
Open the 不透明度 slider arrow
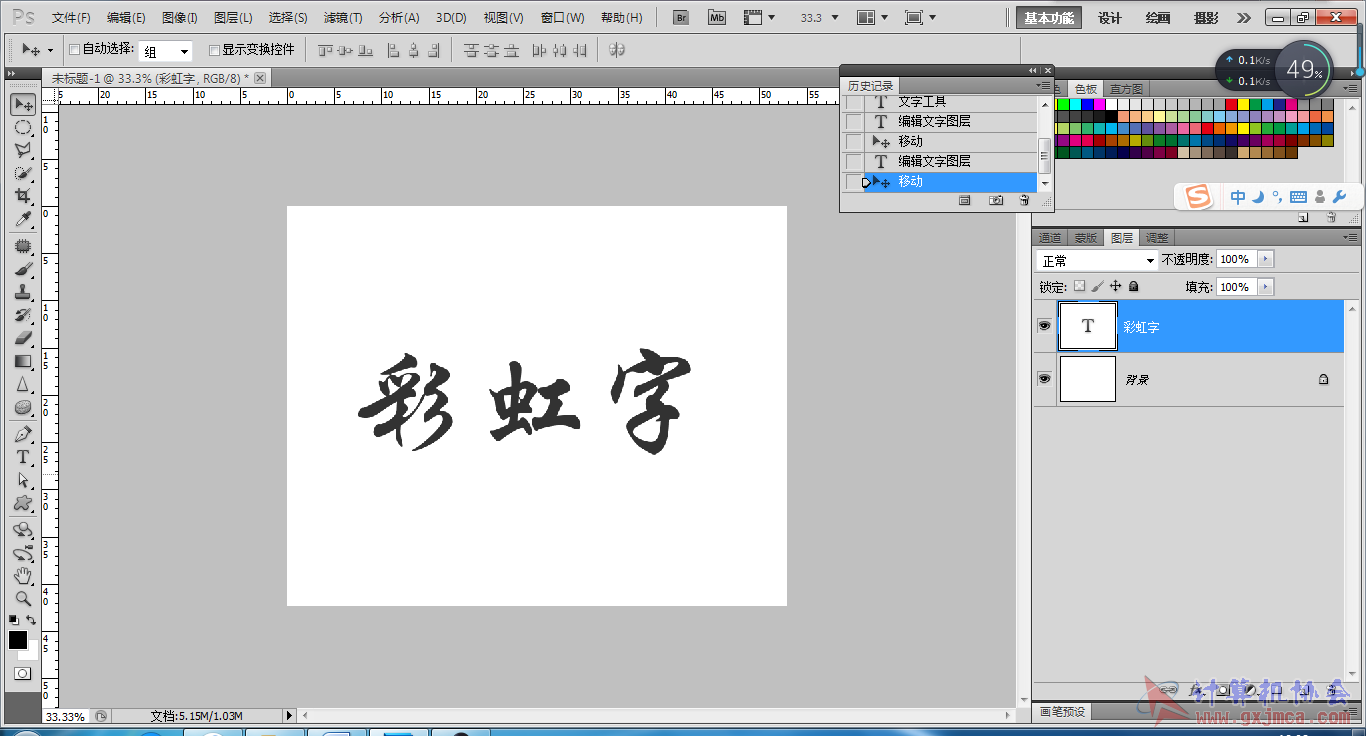pos(1266,259)
